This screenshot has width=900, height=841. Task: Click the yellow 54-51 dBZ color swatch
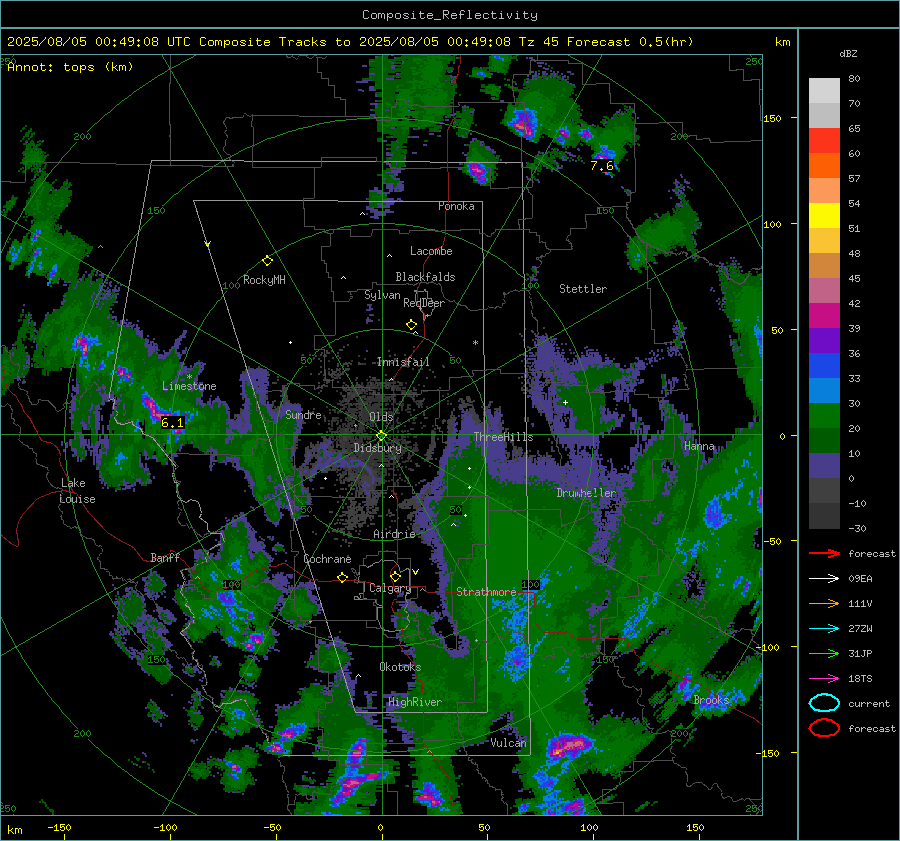(x=824, y=216)
